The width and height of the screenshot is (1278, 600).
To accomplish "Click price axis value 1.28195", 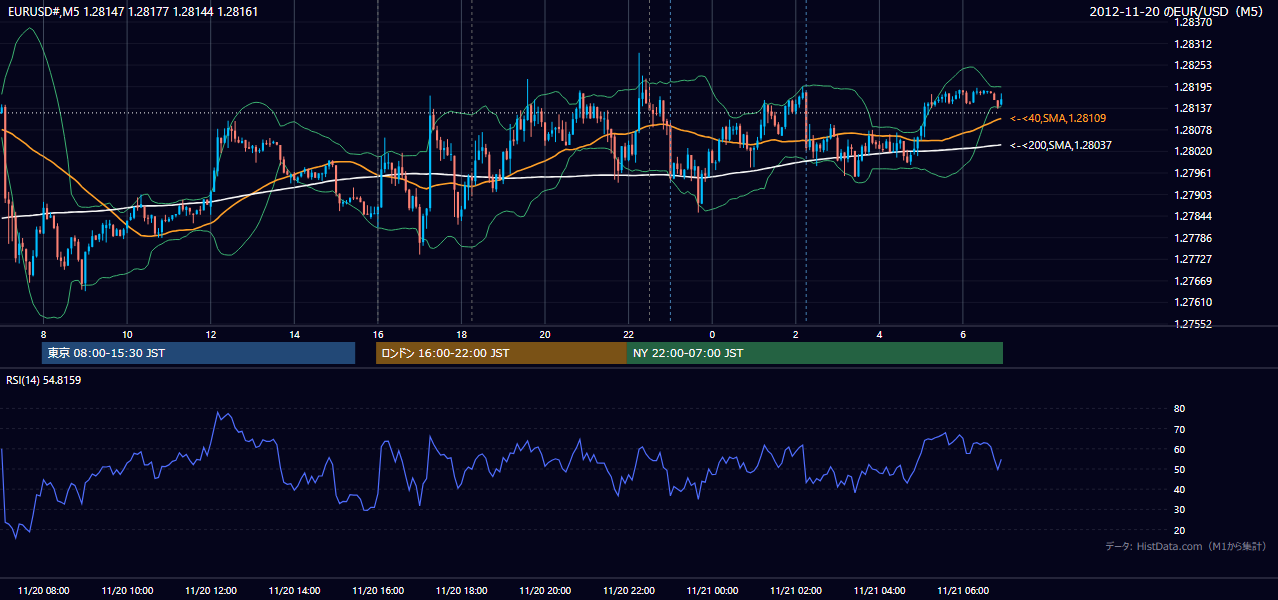I will tap(1192, 87).
